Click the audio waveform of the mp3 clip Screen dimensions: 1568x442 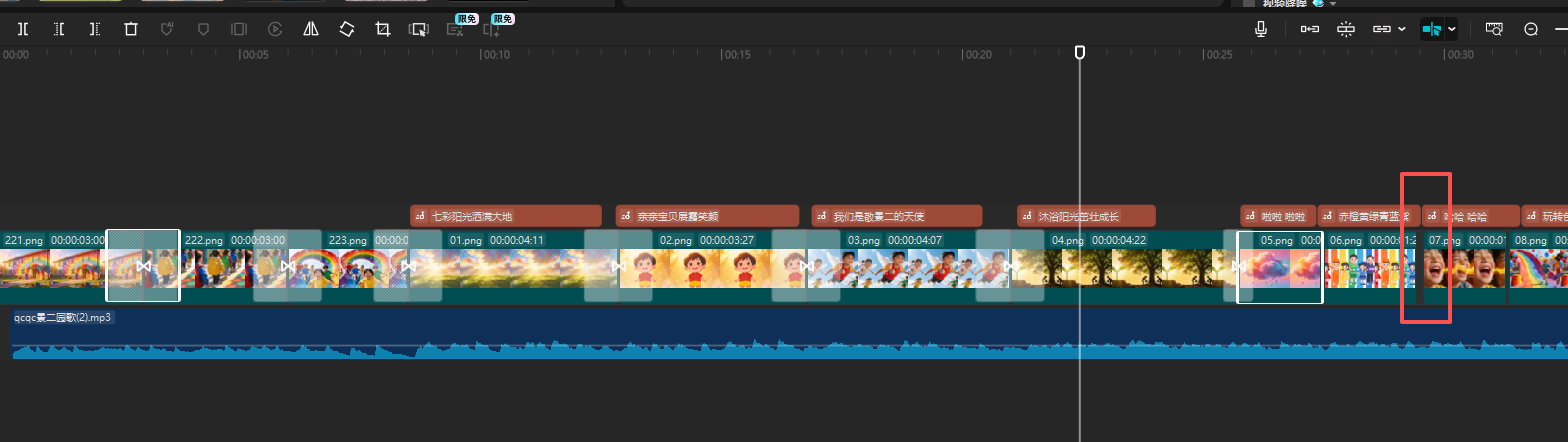click(790, 348)
